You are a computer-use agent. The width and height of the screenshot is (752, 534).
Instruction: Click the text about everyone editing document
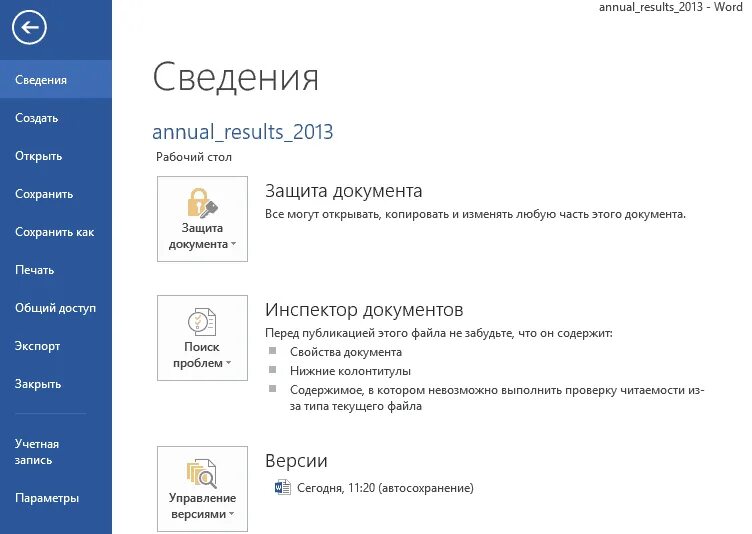click(x=475, y=214)
